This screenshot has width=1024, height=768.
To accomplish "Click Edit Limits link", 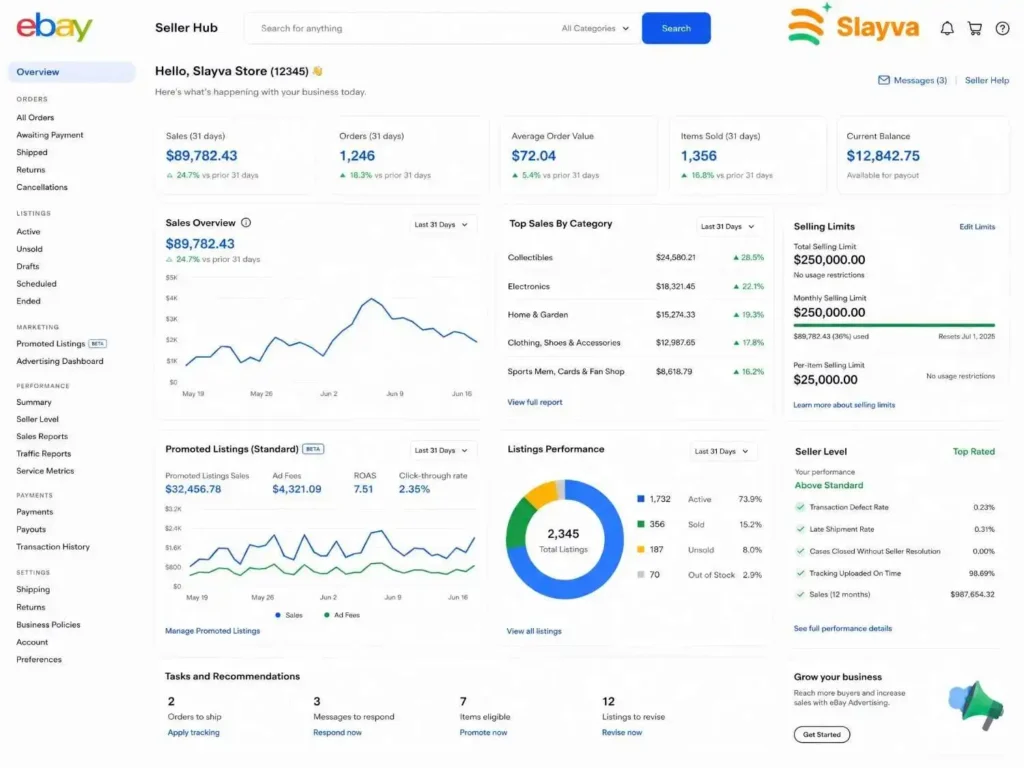I will pos(977,227).
